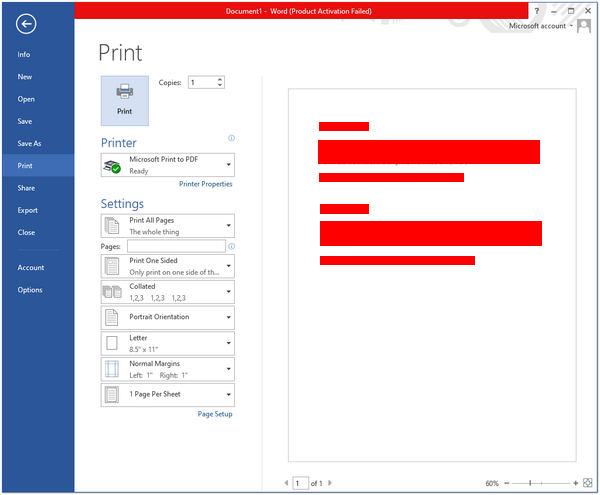
Task: Click the back arrow to exit backstage
Action: [26, 24]
